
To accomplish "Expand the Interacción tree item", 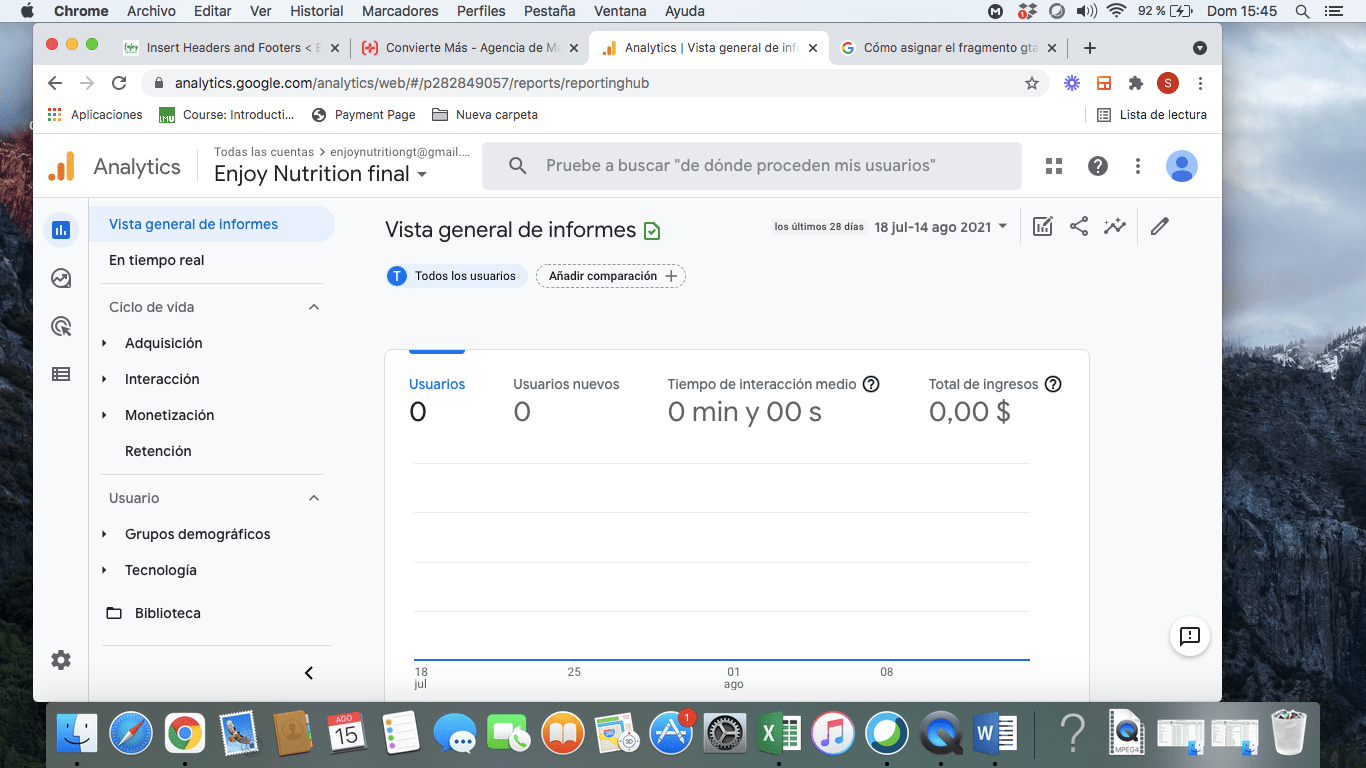I will (x=104, y=379).
